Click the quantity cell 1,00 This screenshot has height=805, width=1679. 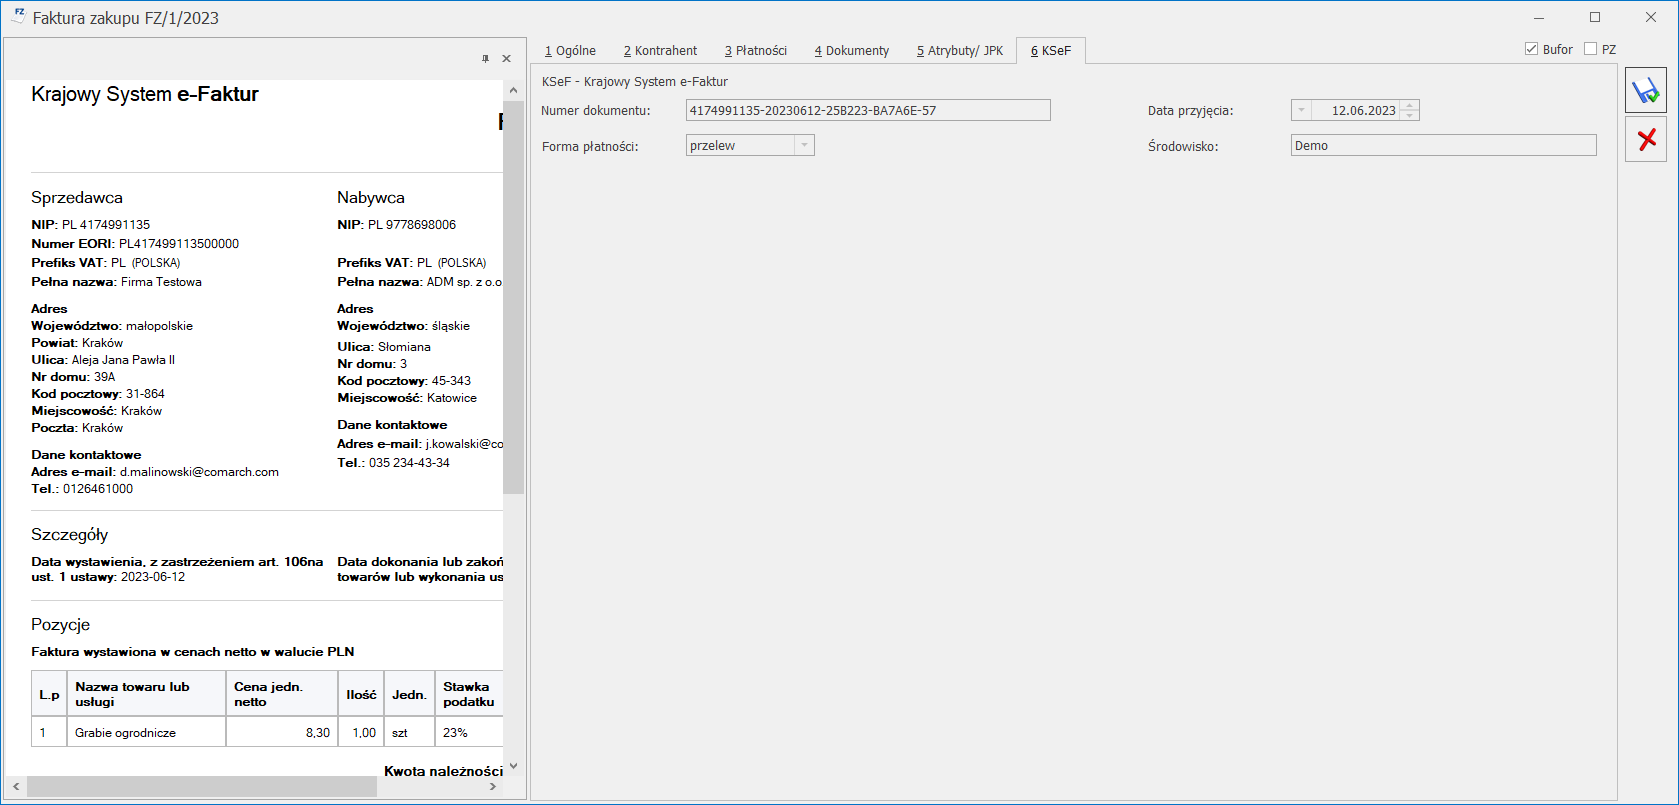coord(361,733)
